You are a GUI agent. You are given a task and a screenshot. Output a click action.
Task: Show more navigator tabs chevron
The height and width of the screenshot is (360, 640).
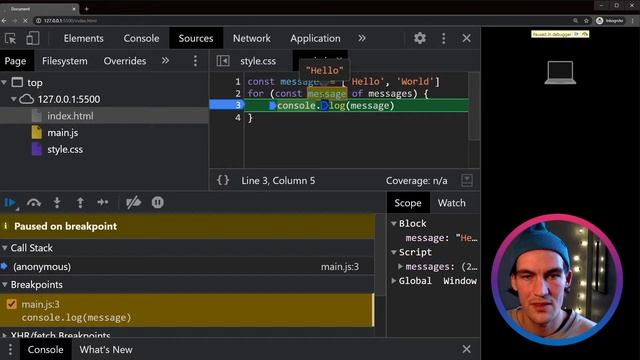pos(165,61)
